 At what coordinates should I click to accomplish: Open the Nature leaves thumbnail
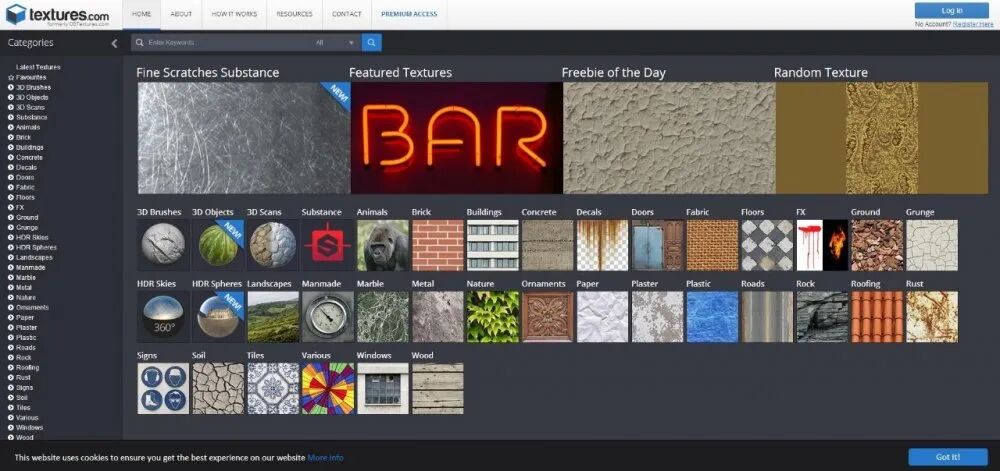(x=492, y=317)
